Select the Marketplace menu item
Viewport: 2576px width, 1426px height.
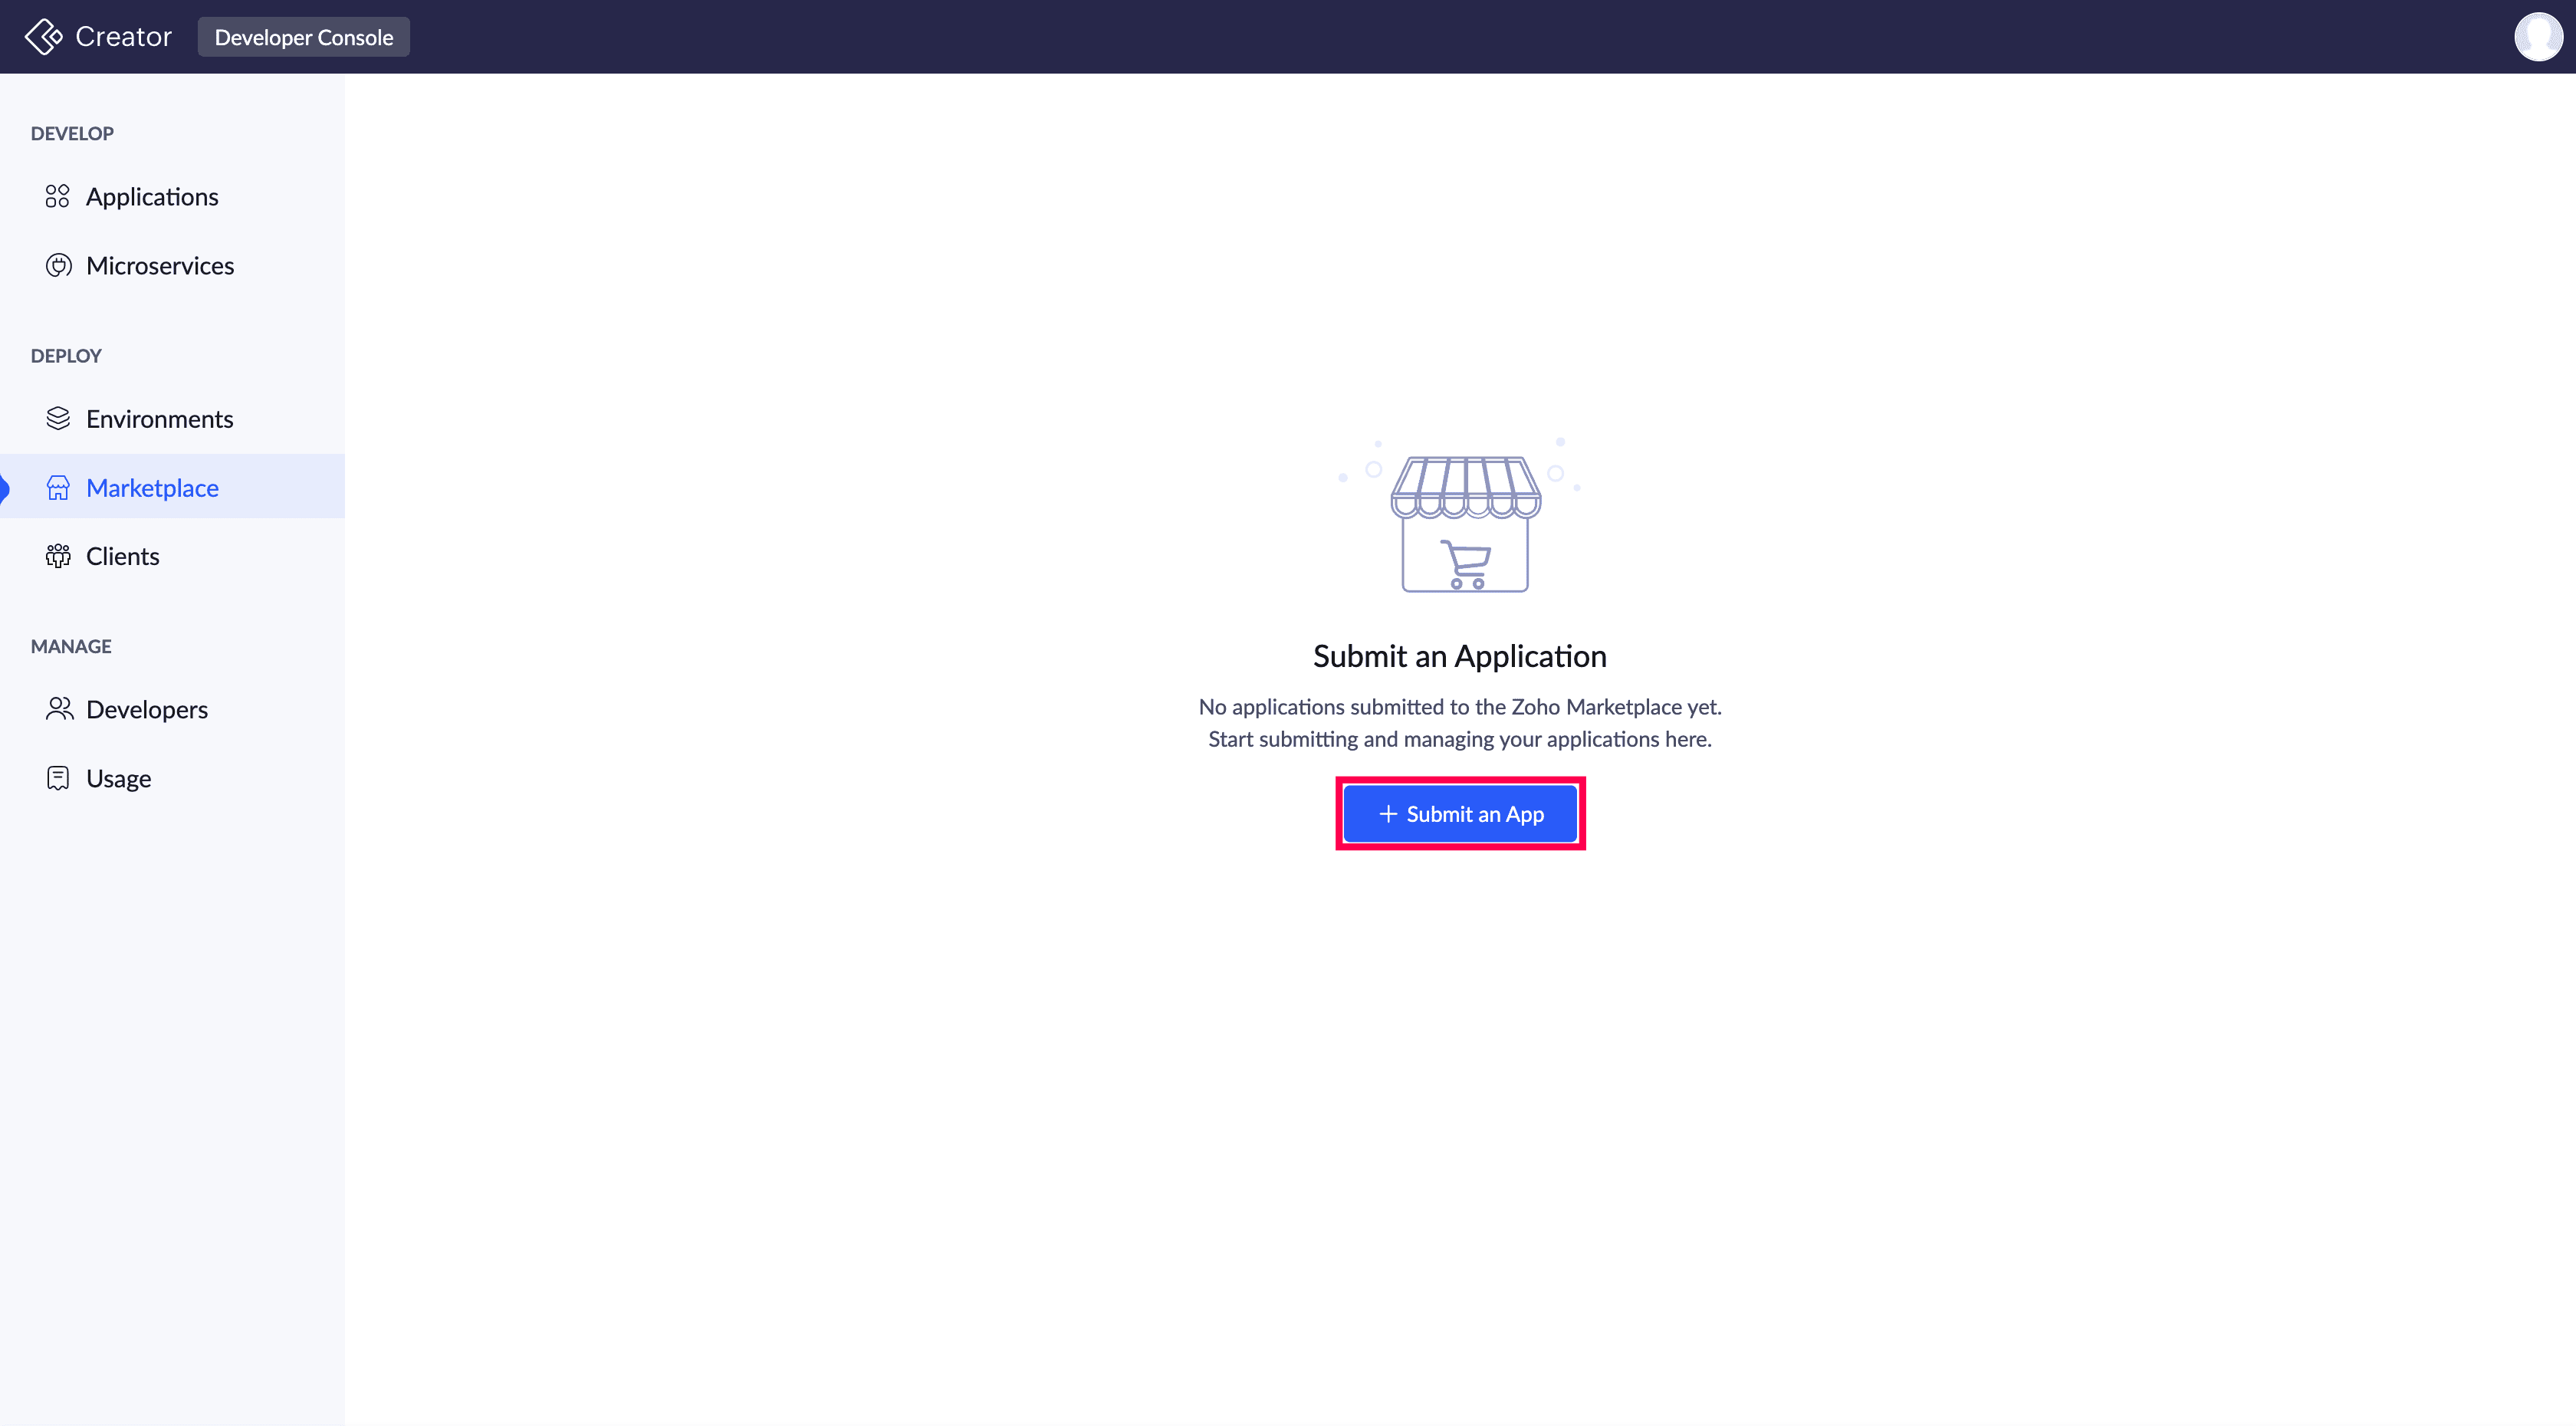tap(172, 487)
